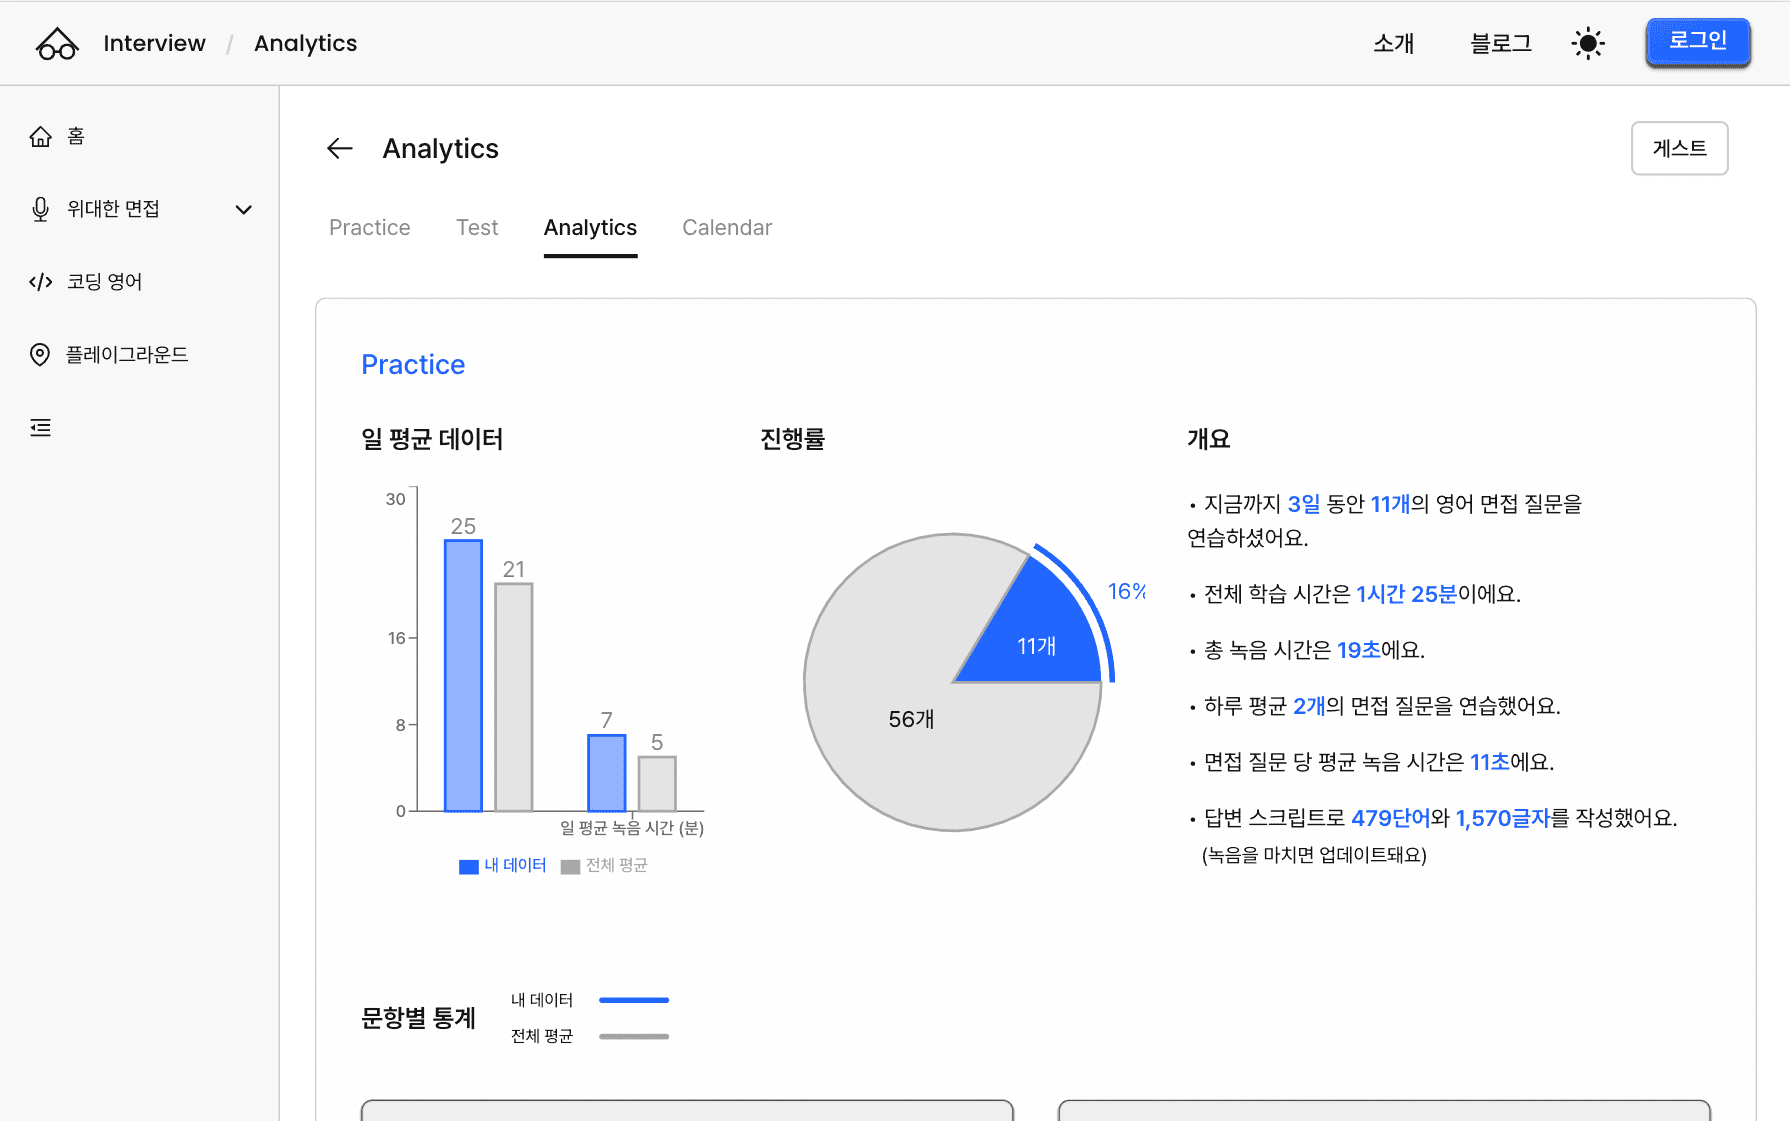
Task: Click the 로그인 button
Action: tap(1698, 42)
